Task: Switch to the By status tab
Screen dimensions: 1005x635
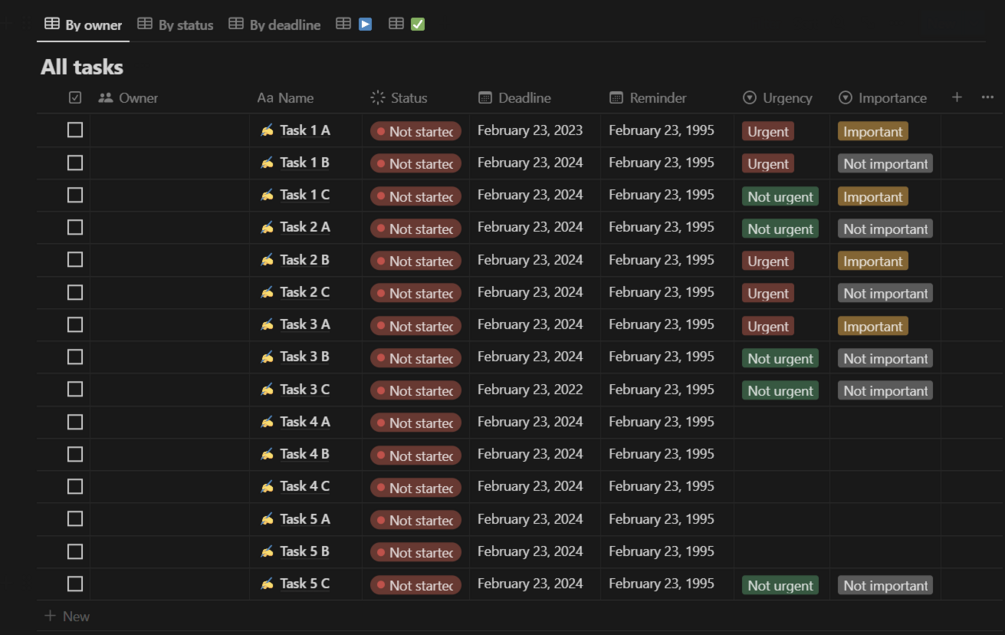Action: pos(175,25)
